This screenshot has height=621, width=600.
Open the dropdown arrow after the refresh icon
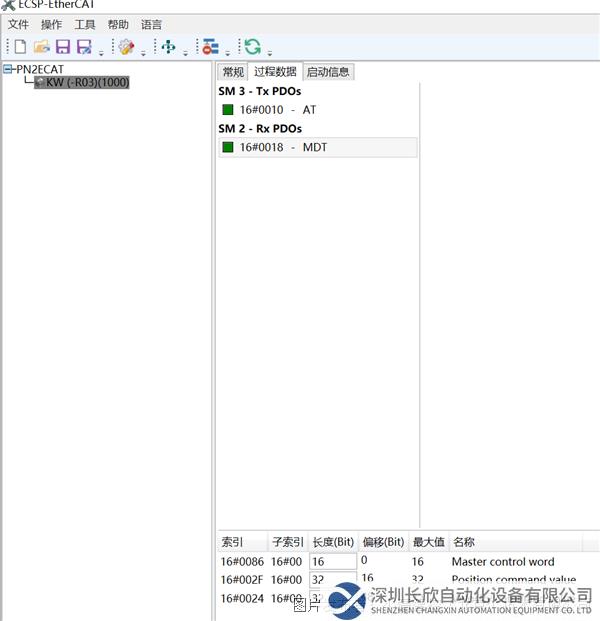[x=269, y=52]
